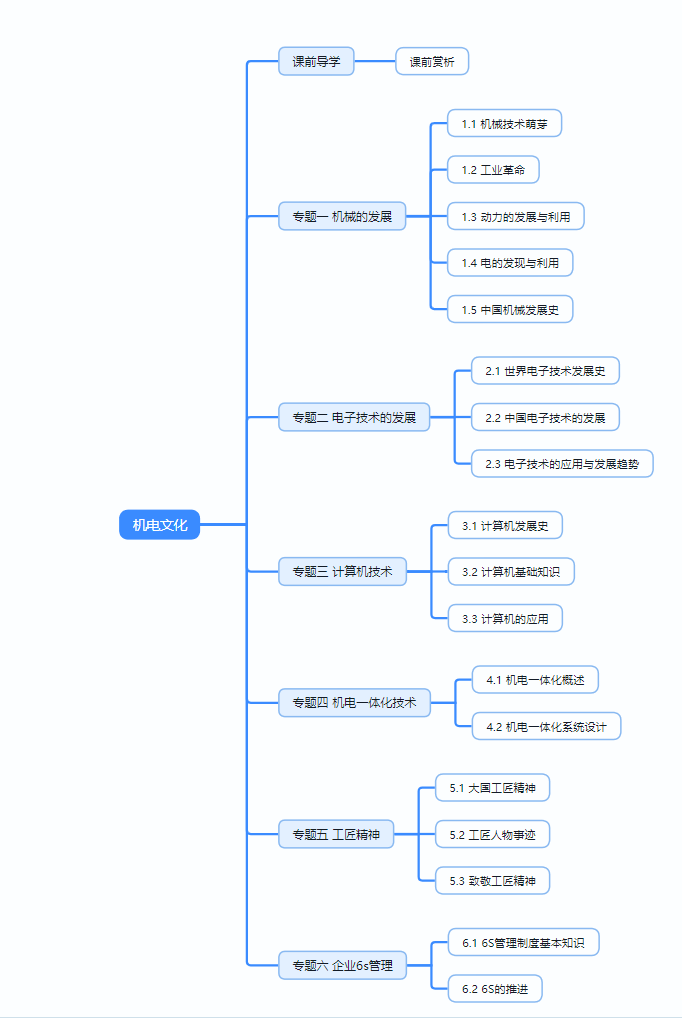Click node 2.3 电子技术的应用与发展趋势
Image resolution: width=682 pixels, height=1018 pixels.
click(562, 464)
